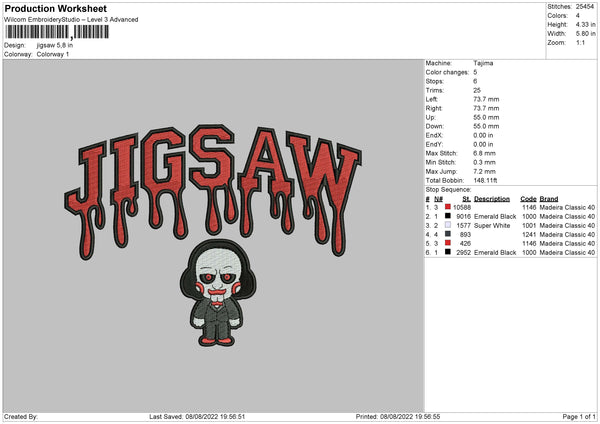Image resolution: width=600 pixels, height=424 pixels.
Task: Click the Max Stitch value 6.8 mm
Action: 484,153
